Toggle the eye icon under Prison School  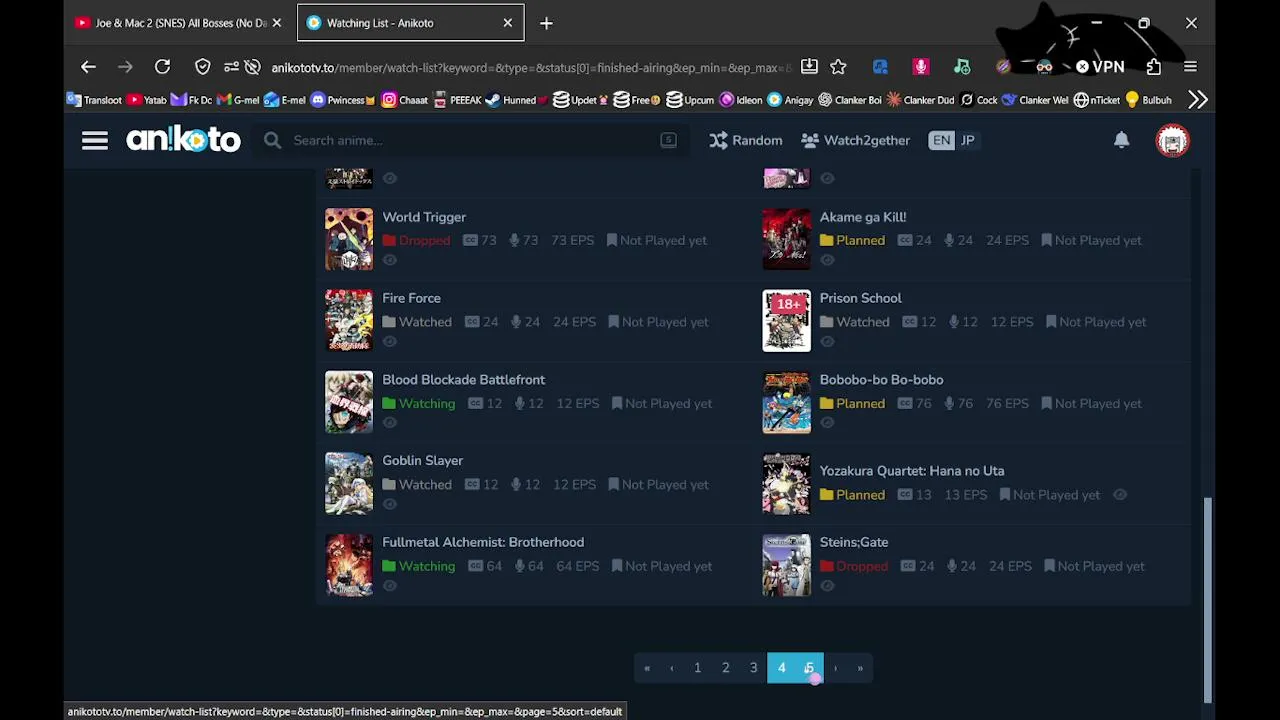(827, 342)
